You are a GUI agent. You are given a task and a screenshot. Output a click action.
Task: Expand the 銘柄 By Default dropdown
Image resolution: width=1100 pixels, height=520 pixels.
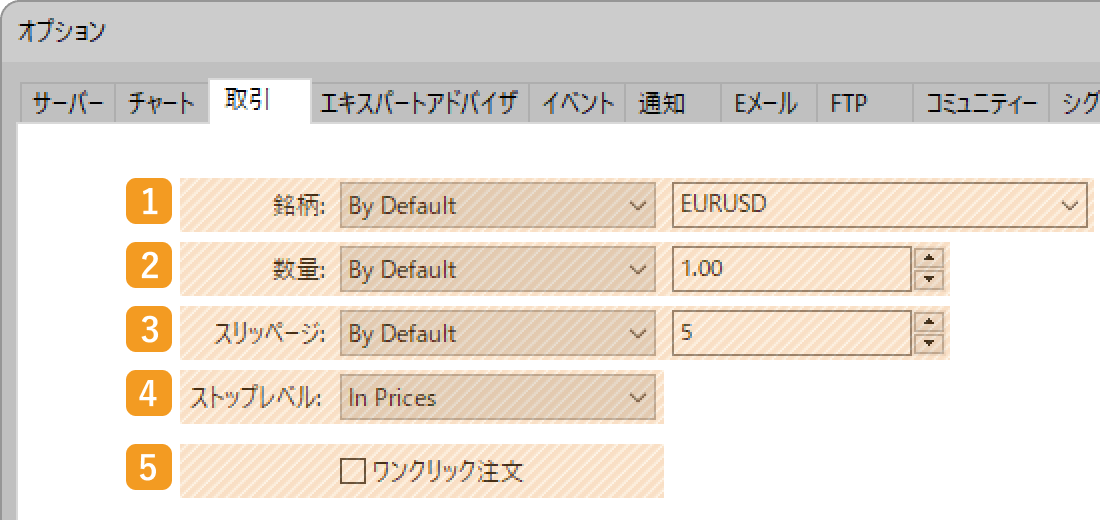pyautogui.click(x=498, y=206)
